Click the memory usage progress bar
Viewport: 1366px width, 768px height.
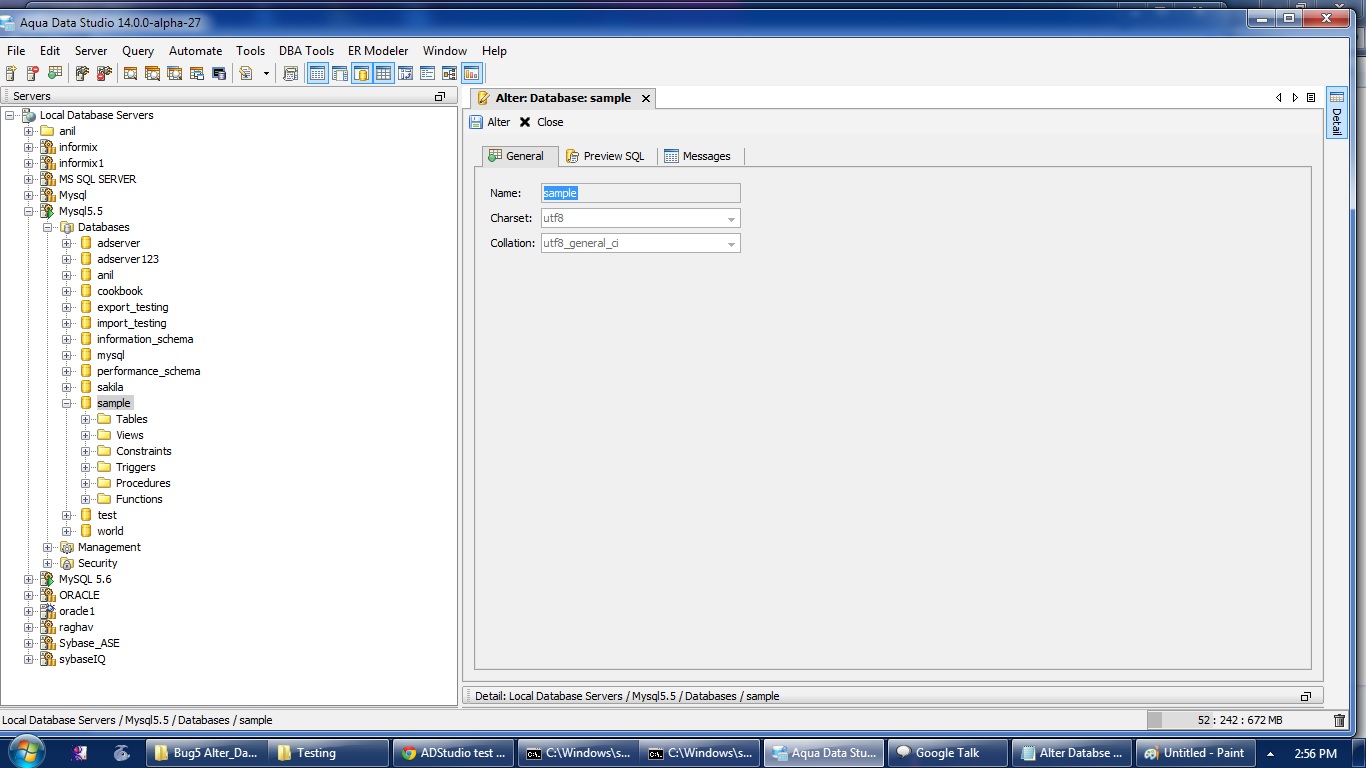1238,720
